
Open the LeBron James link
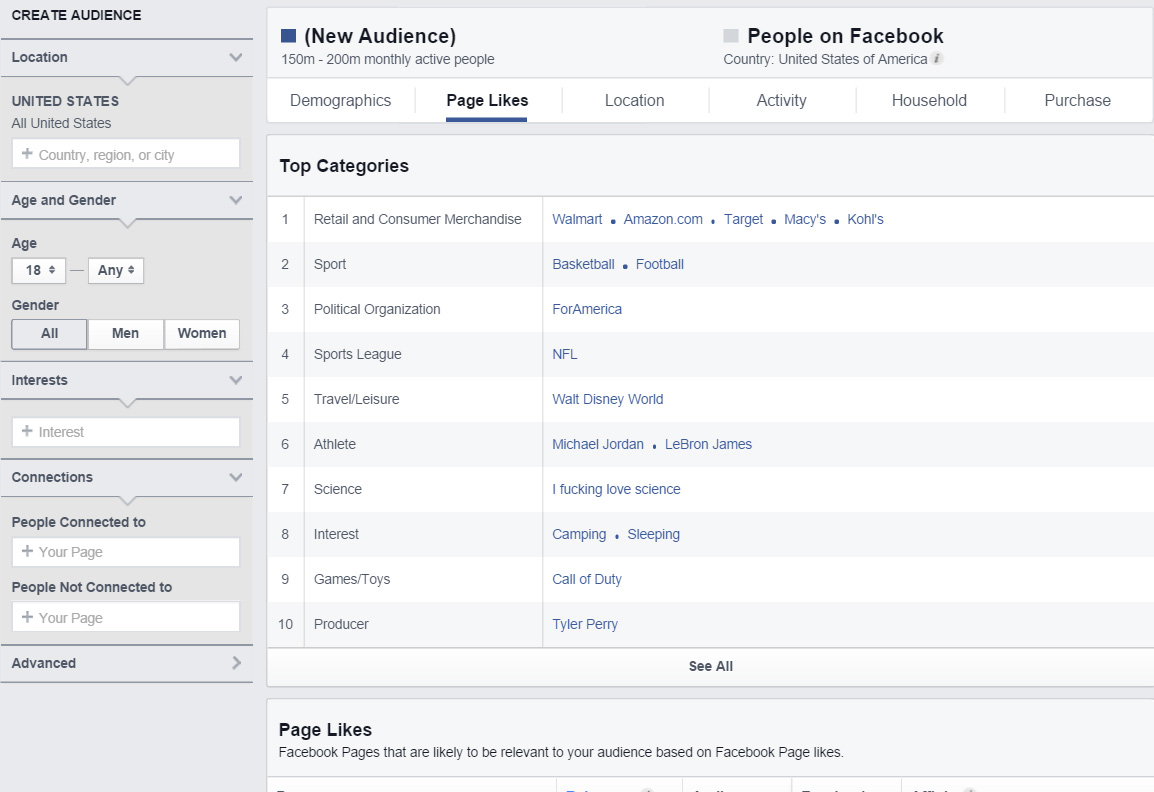tap(709, 444)
